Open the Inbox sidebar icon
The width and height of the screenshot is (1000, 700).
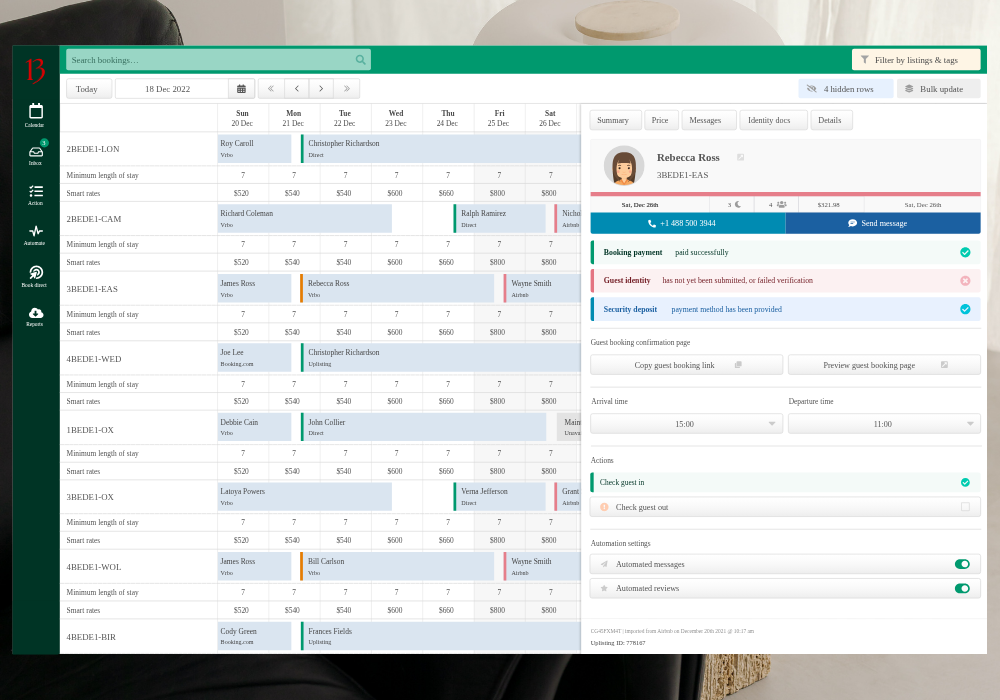pyautogui.click(x=36, y=152)
